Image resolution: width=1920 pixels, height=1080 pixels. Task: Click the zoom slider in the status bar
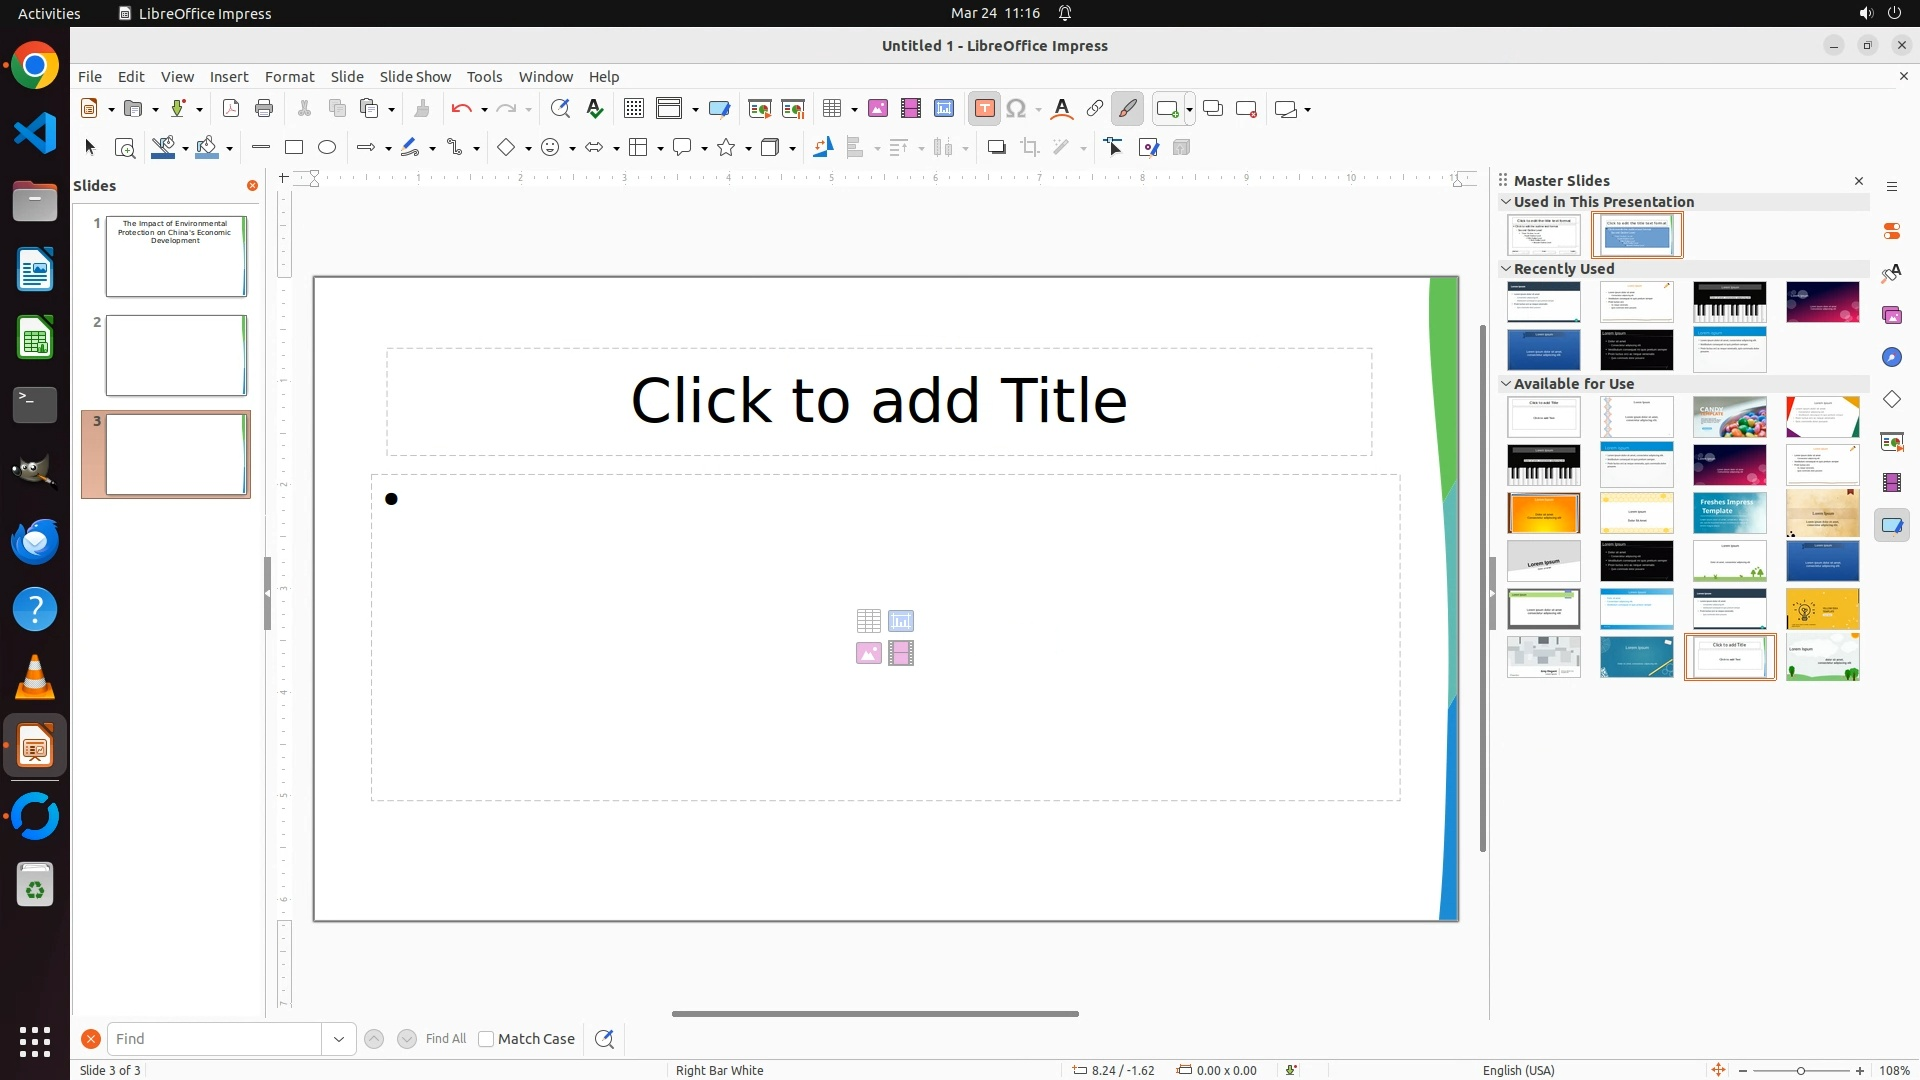1800,1071
